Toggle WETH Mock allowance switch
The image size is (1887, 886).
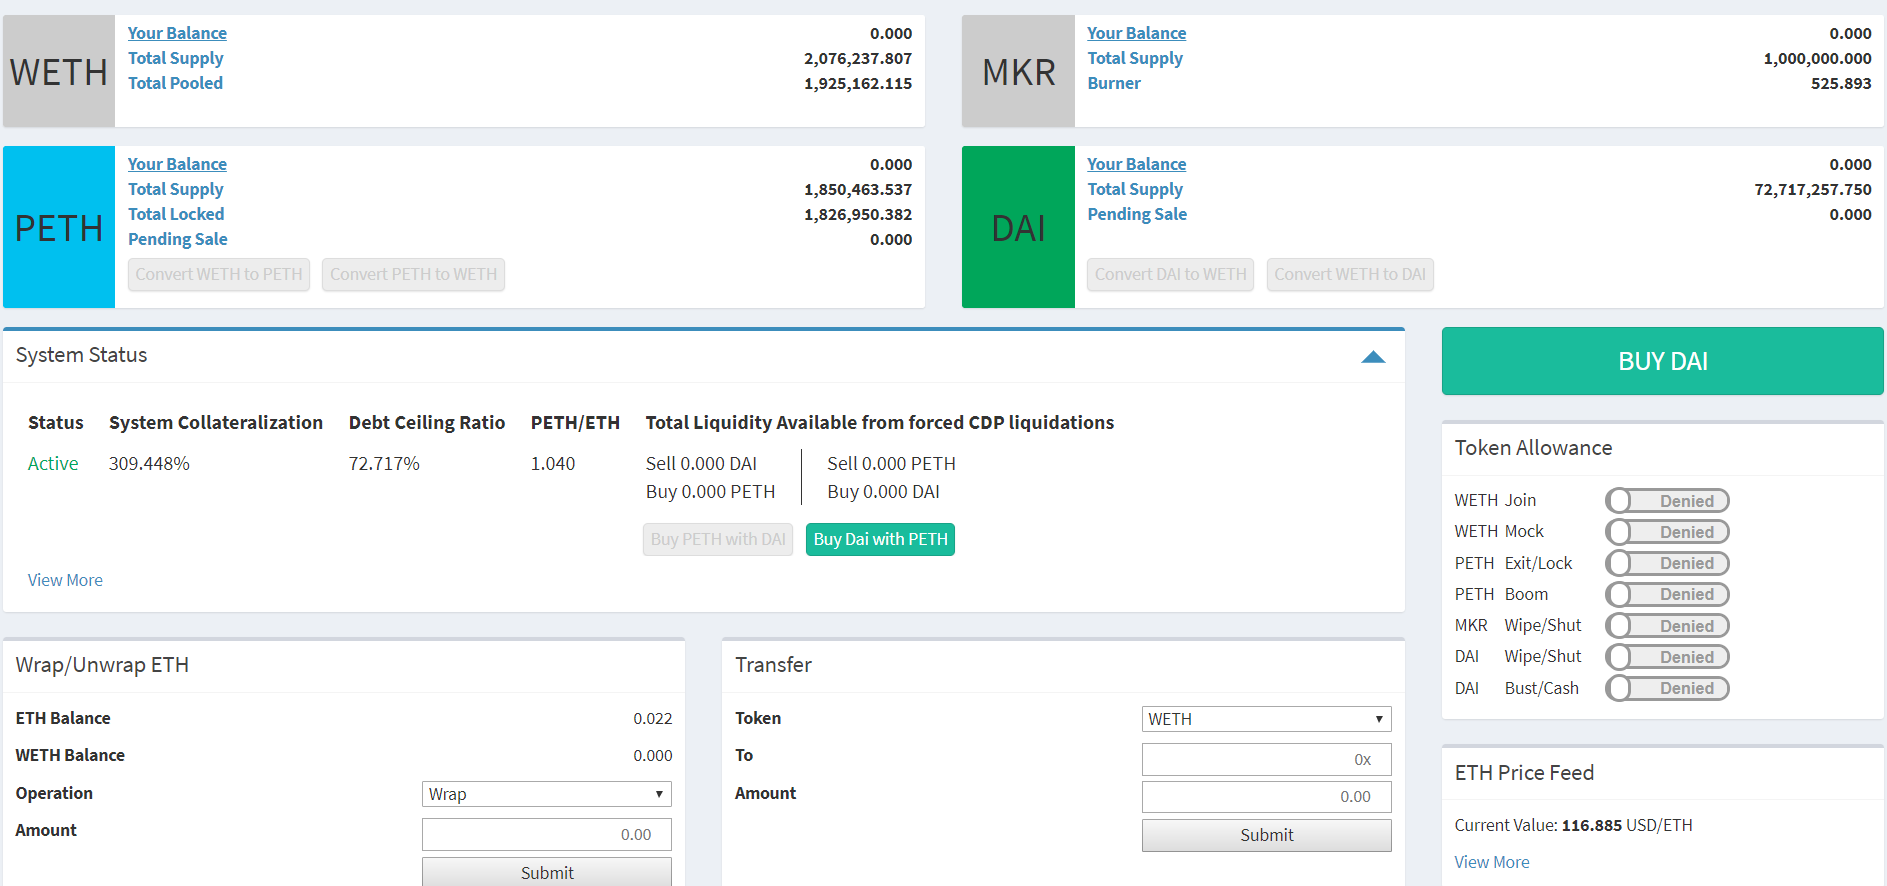[x=1667, y=532]
